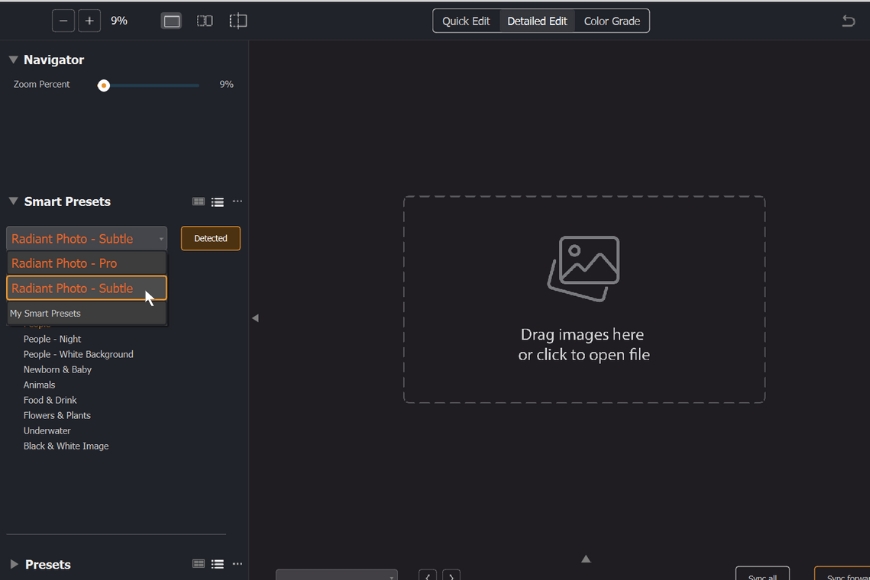Click the Sync forward button

tap(842, 574)
